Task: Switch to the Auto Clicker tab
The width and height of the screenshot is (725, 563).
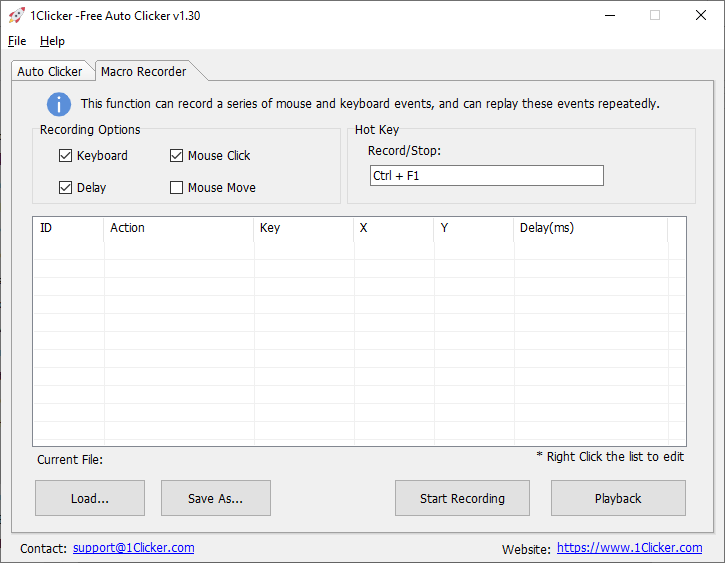Action: 50,72
